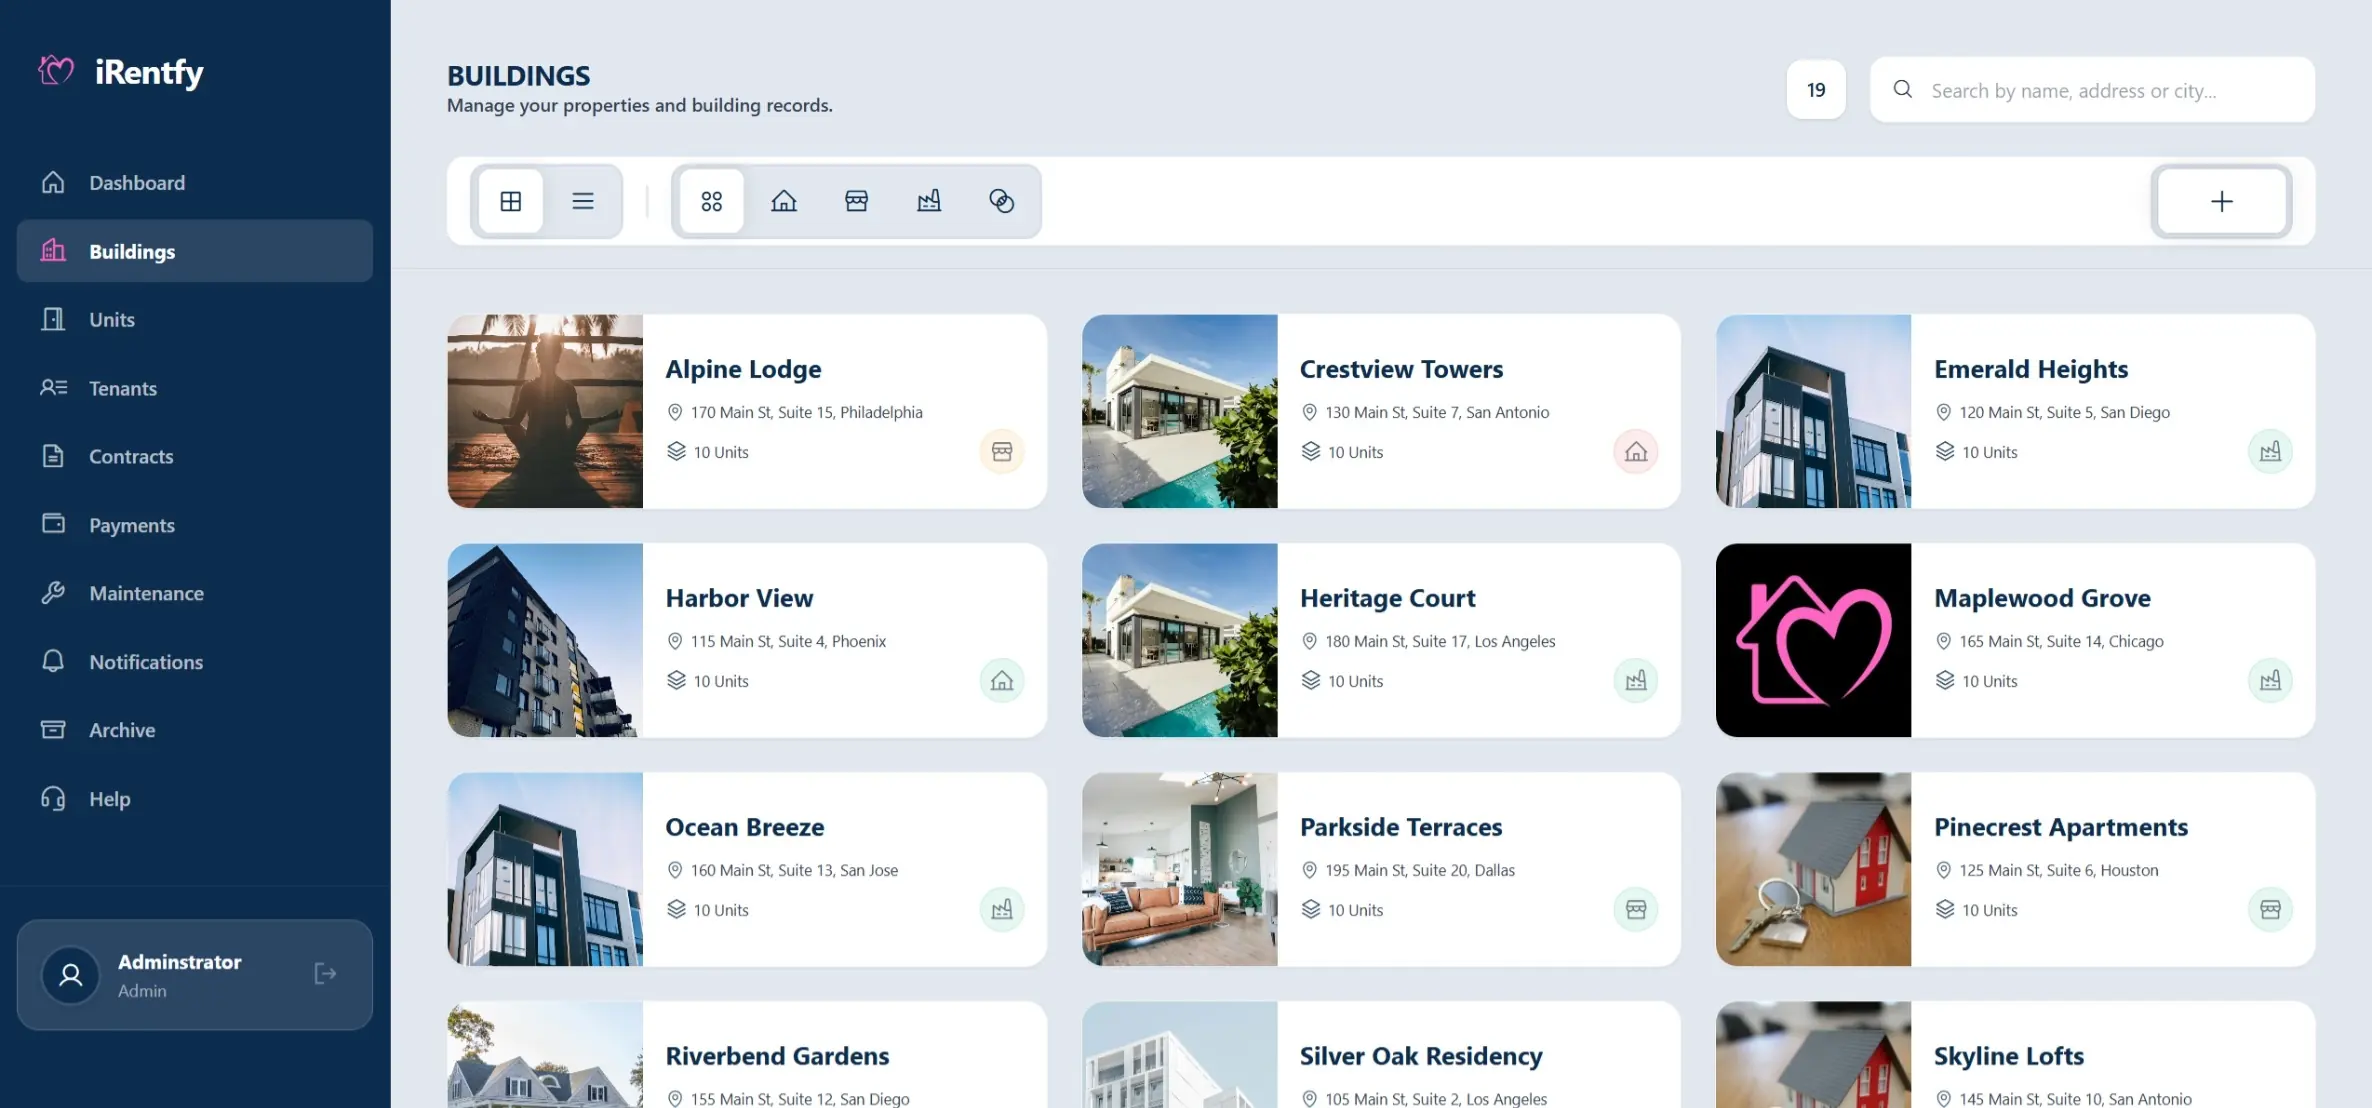Open the Parkside Terraces building
Viewport: 2372px width, 1108px height.
click(1381, 869)
